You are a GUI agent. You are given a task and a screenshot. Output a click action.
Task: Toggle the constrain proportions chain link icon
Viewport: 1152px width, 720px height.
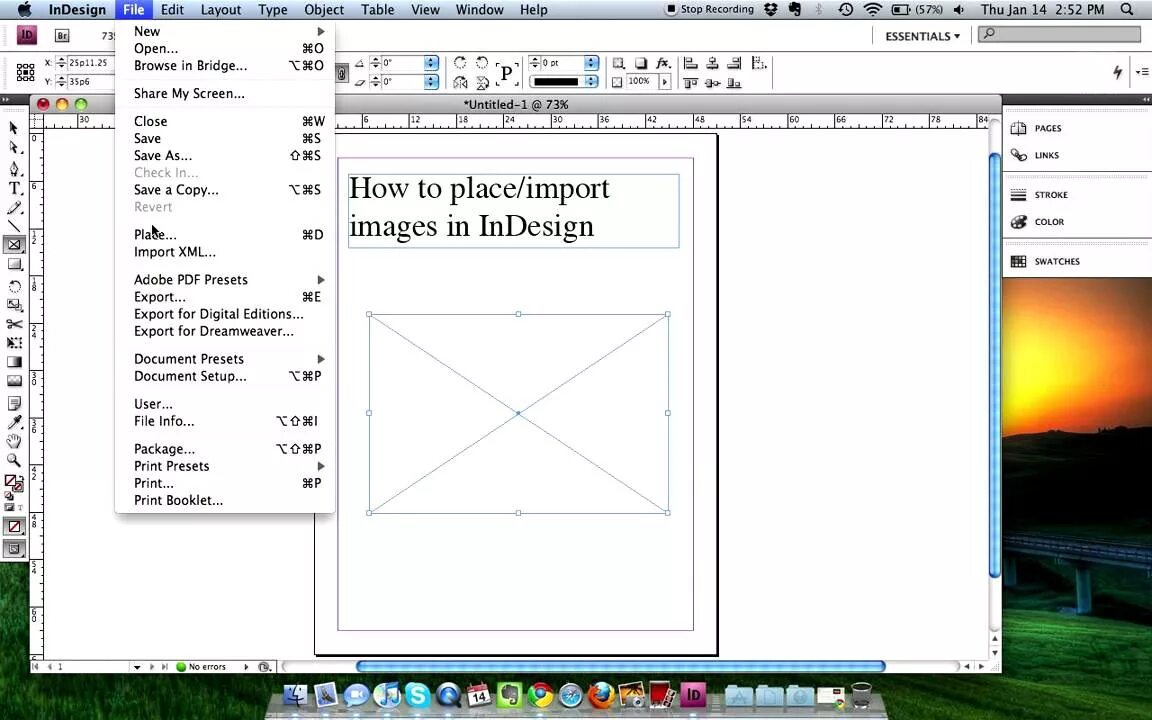click(342, 73)
